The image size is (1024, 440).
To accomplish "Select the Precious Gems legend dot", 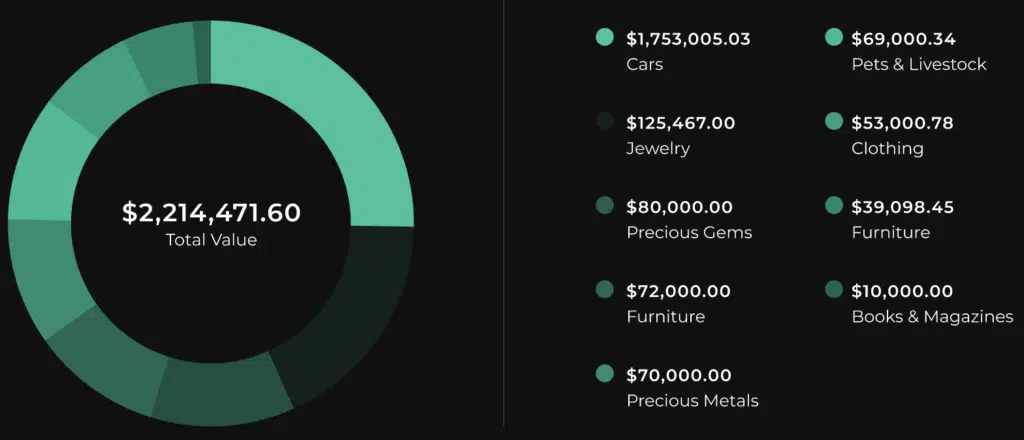I will pos(604,206).
